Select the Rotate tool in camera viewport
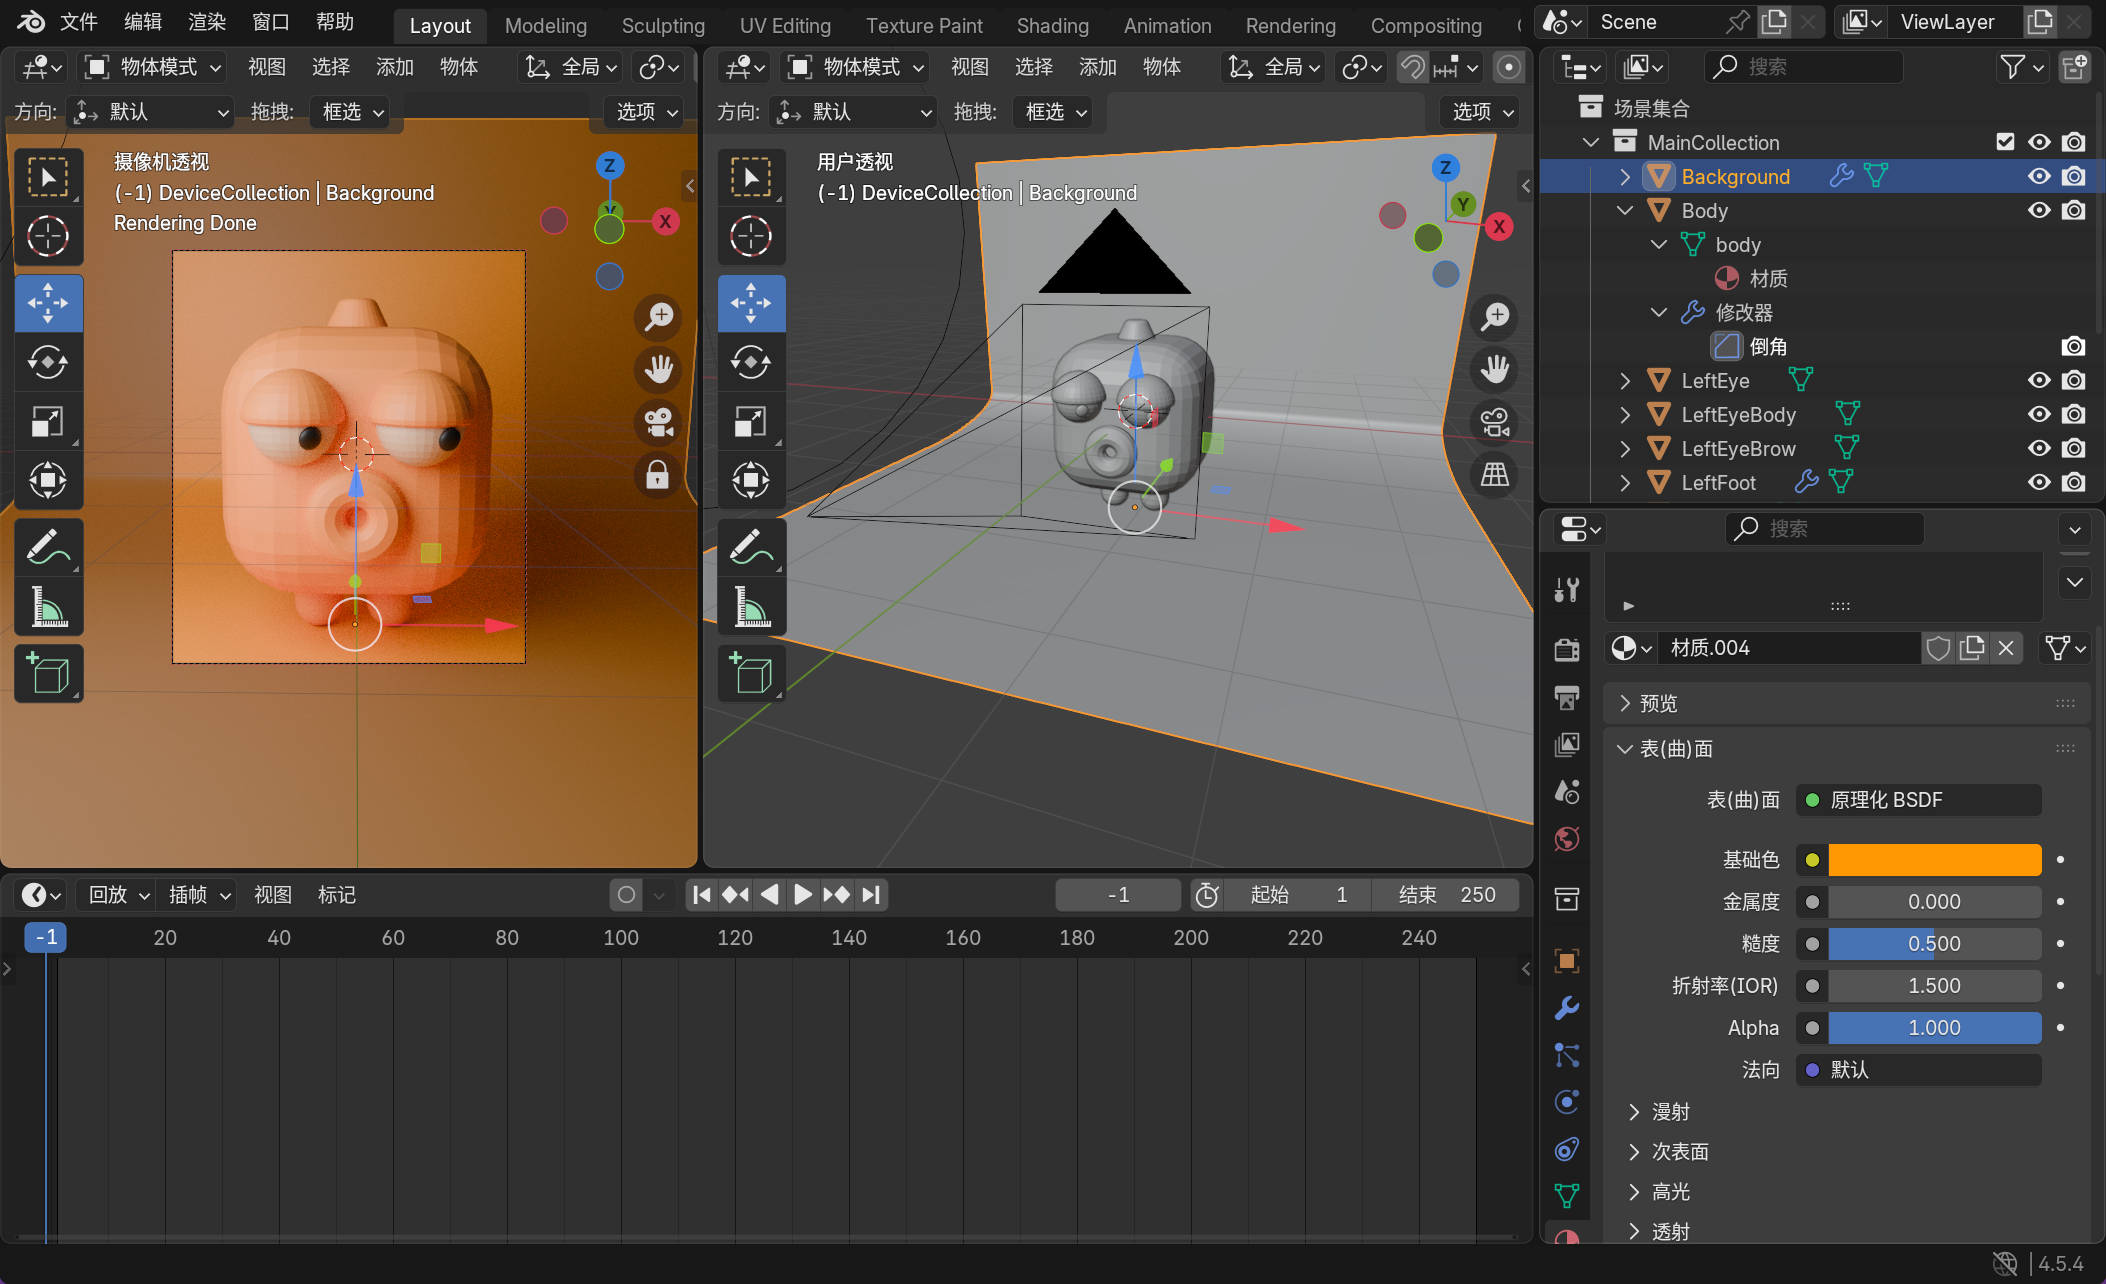Viewport: 2106px width, 1284px height. (48, 362)
